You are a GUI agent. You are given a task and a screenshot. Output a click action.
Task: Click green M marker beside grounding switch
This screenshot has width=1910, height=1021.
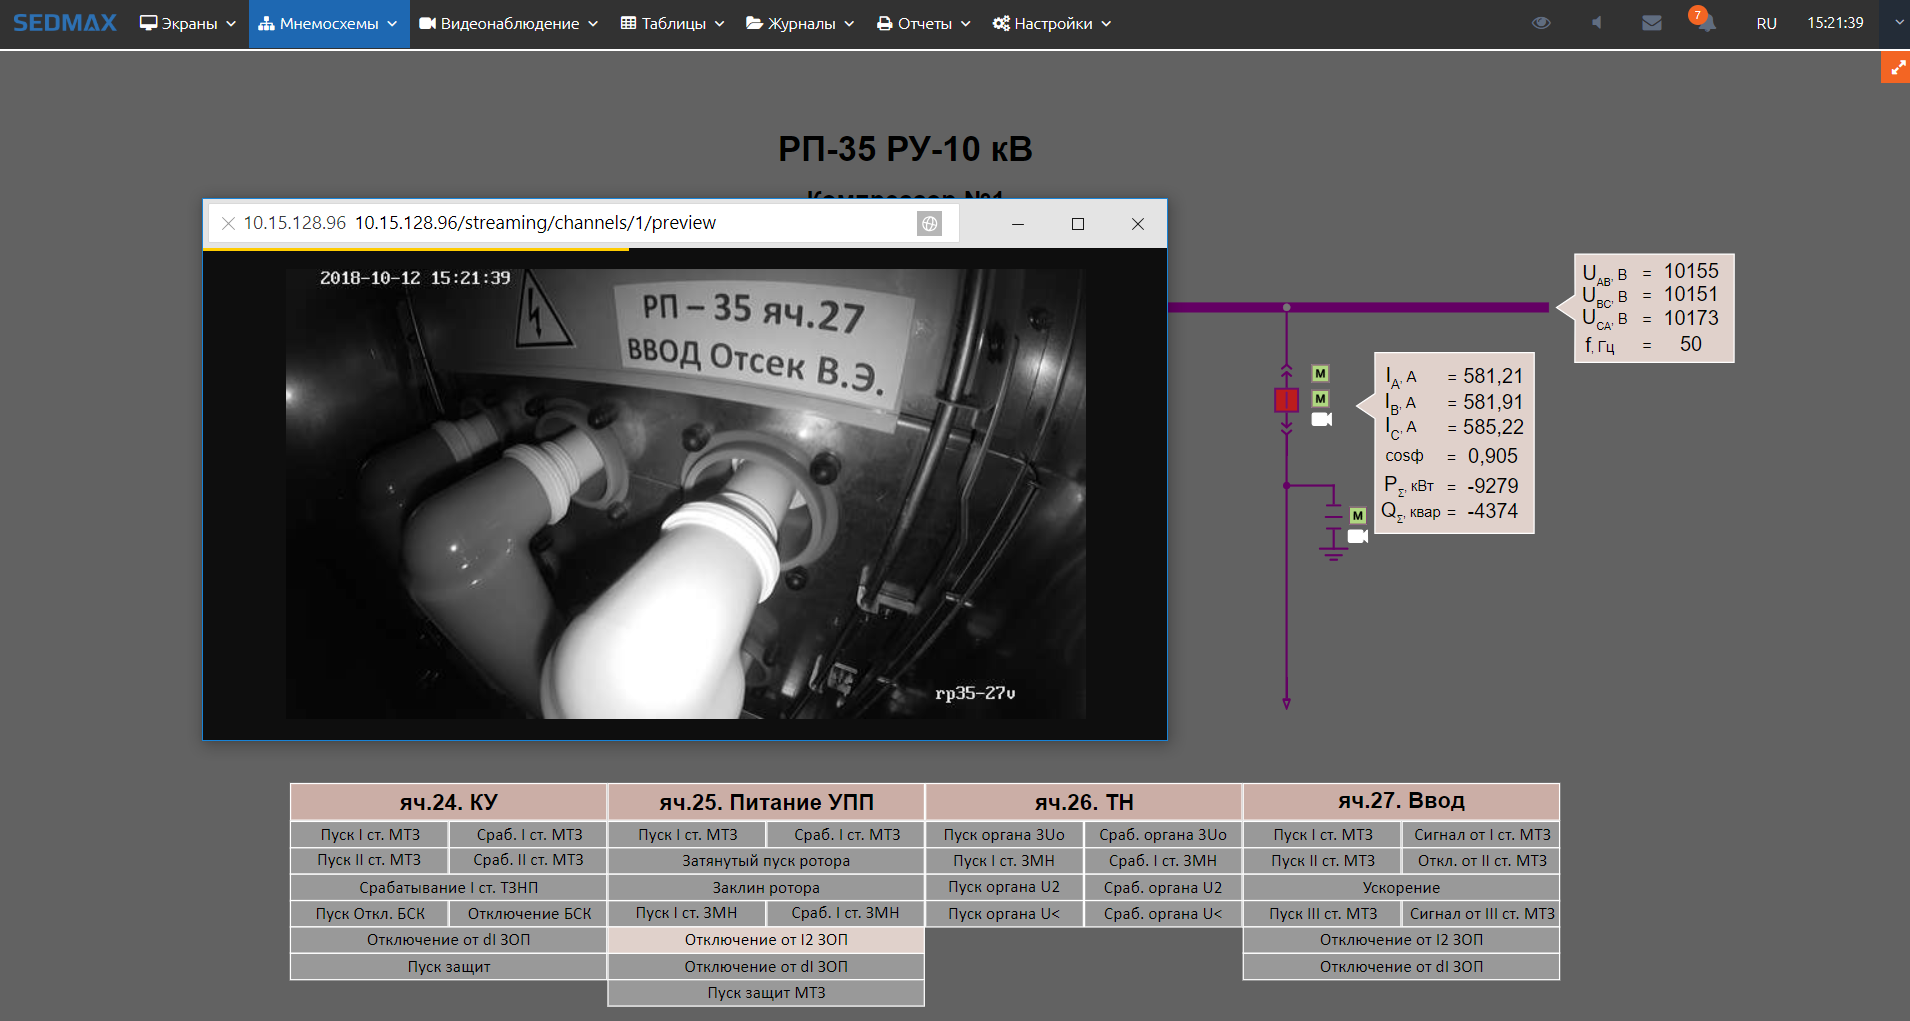pyautogui.click(x=1357, y=516)
